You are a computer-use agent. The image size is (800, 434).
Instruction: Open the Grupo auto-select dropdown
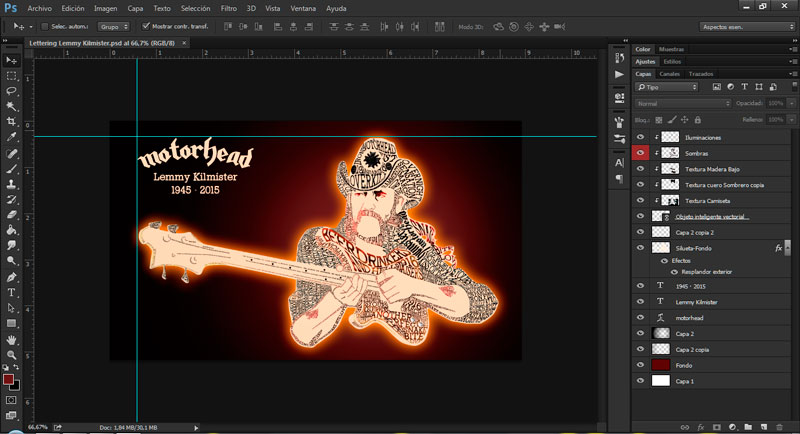coord(113,27)
